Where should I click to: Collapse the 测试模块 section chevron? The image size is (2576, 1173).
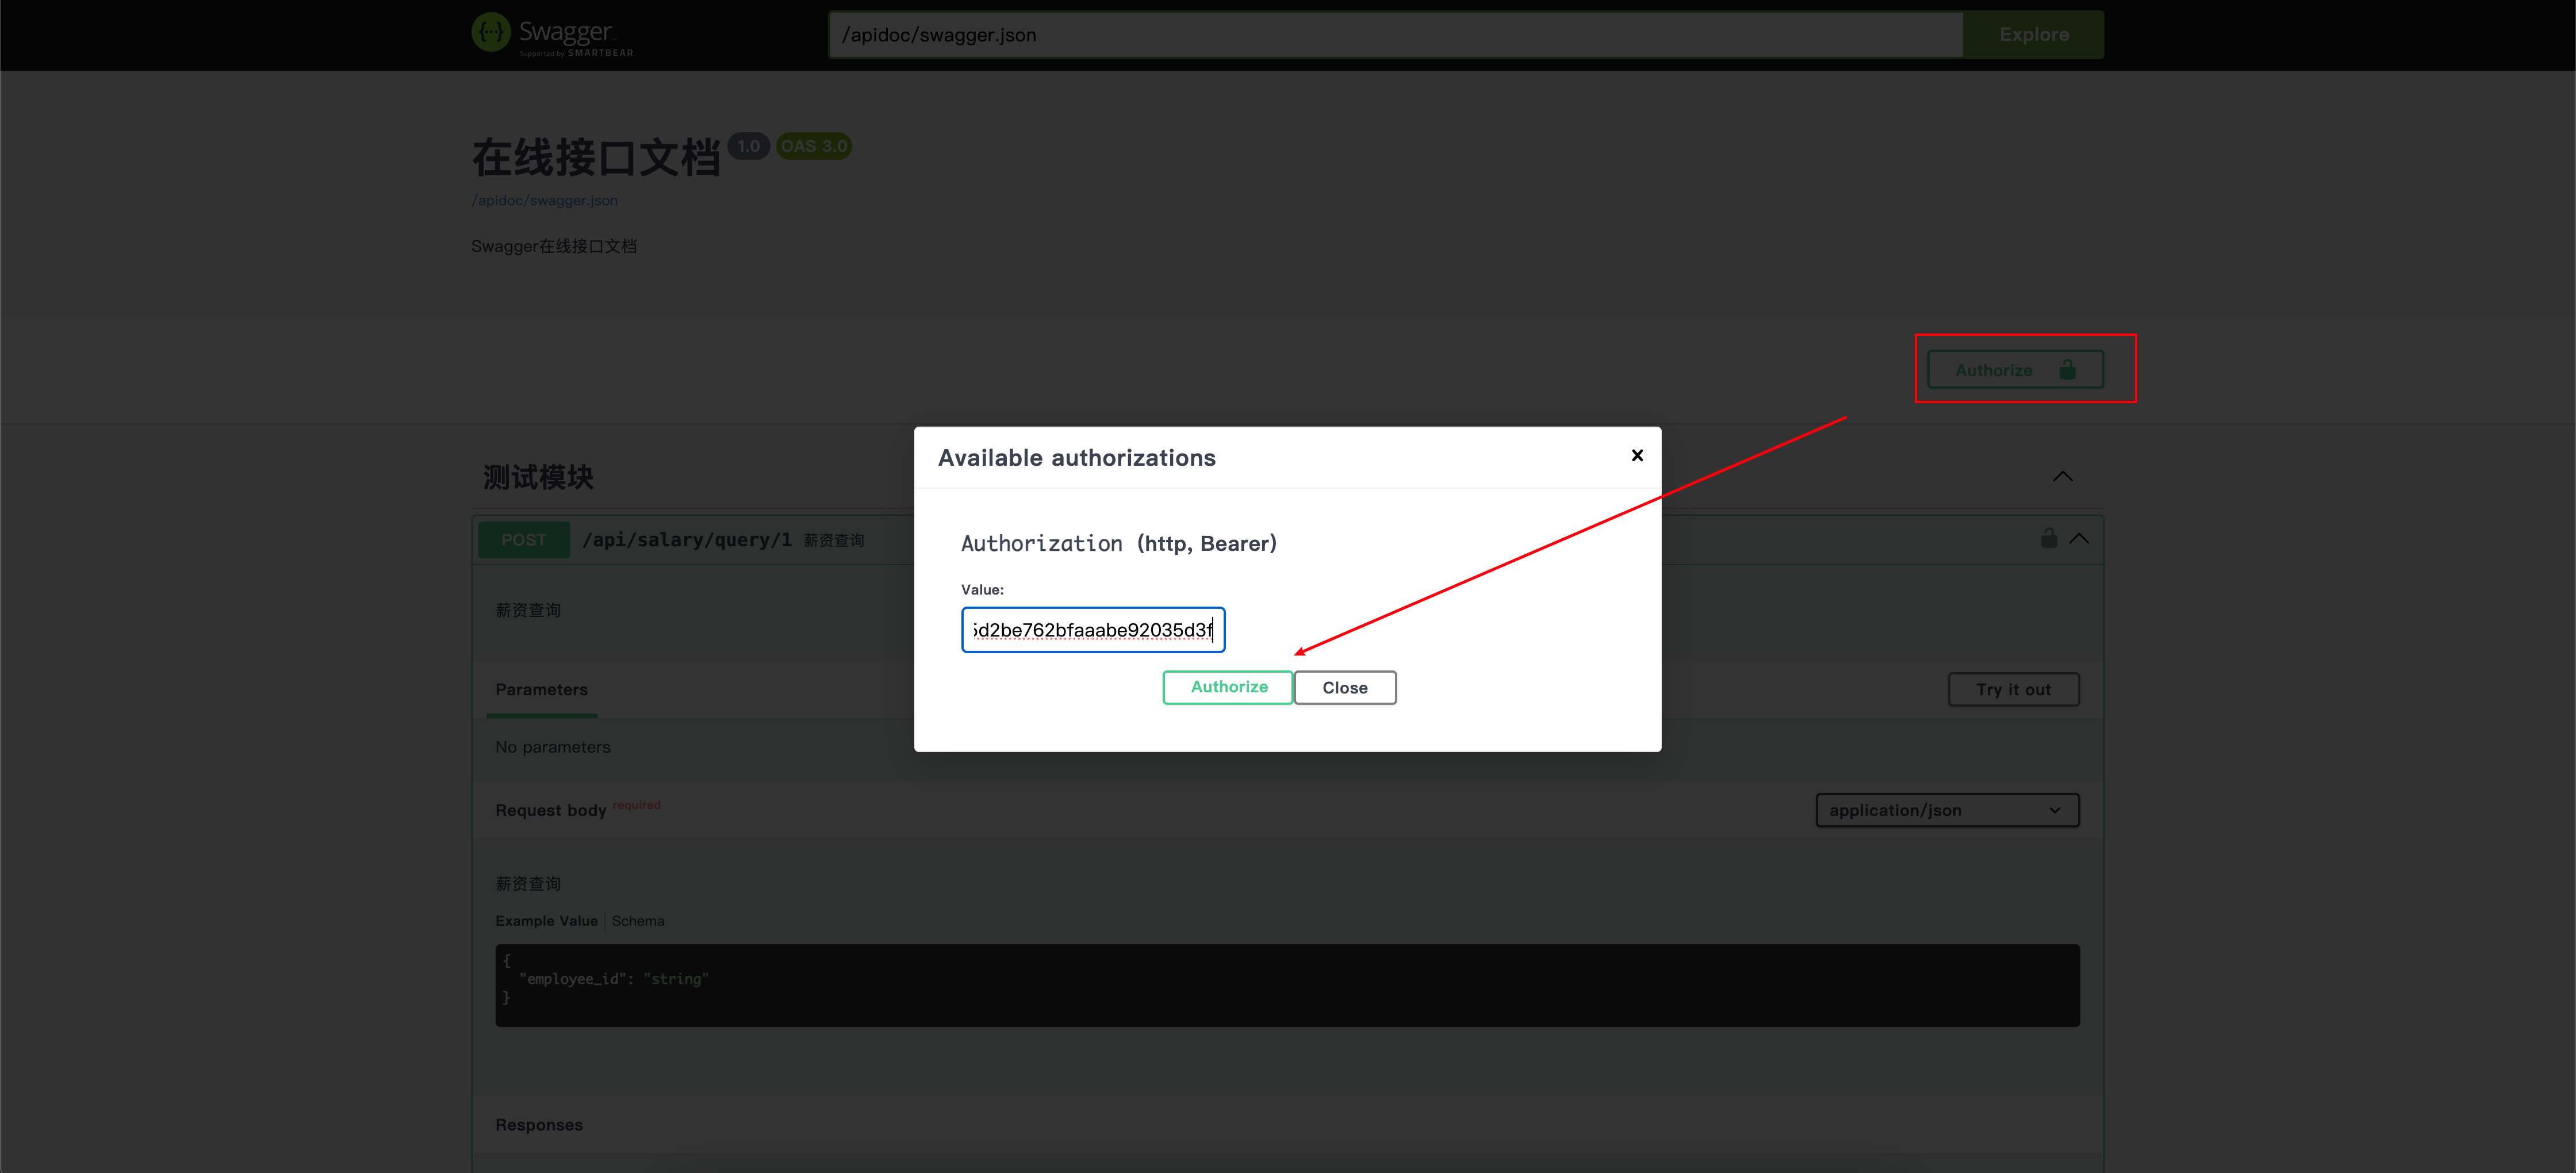click(2062, 476)
